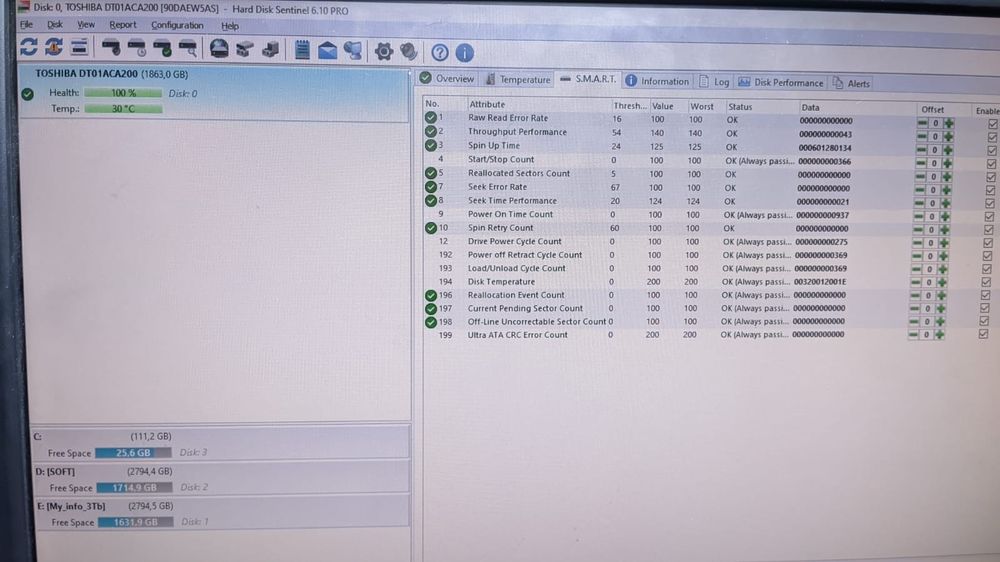This screenshot has height=562, width=1000.
Task: Open the blue info about icon
Action: click(x=465, y=53)
